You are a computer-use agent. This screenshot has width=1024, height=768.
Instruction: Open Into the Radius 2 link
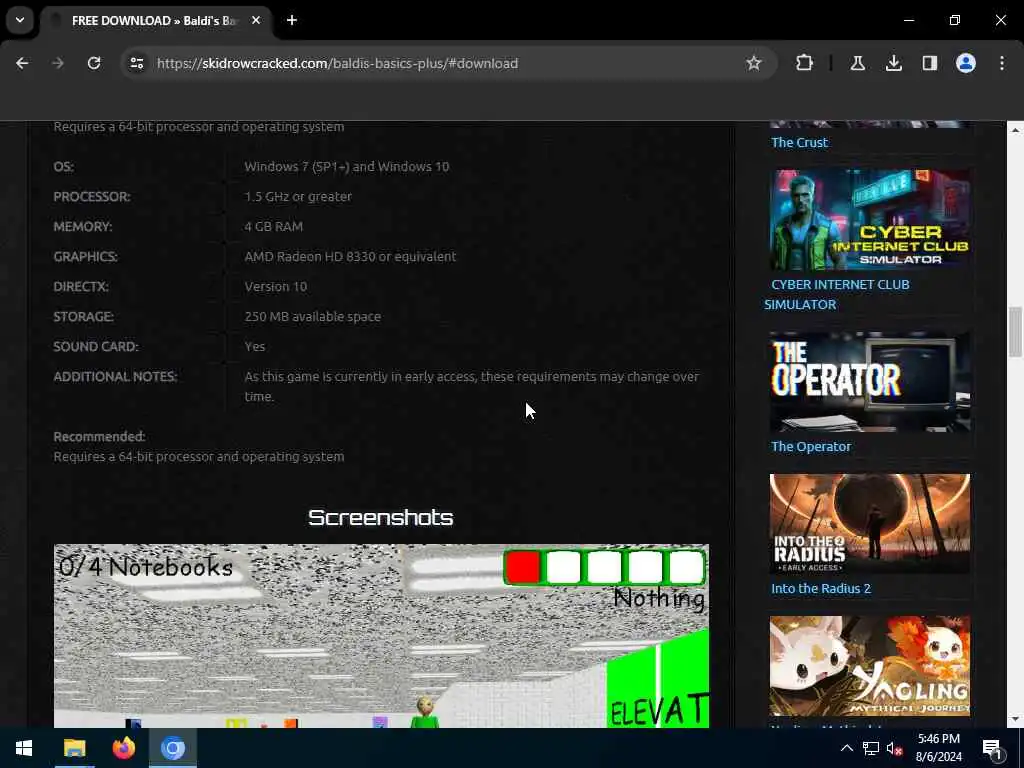click(x=821, y=588)
